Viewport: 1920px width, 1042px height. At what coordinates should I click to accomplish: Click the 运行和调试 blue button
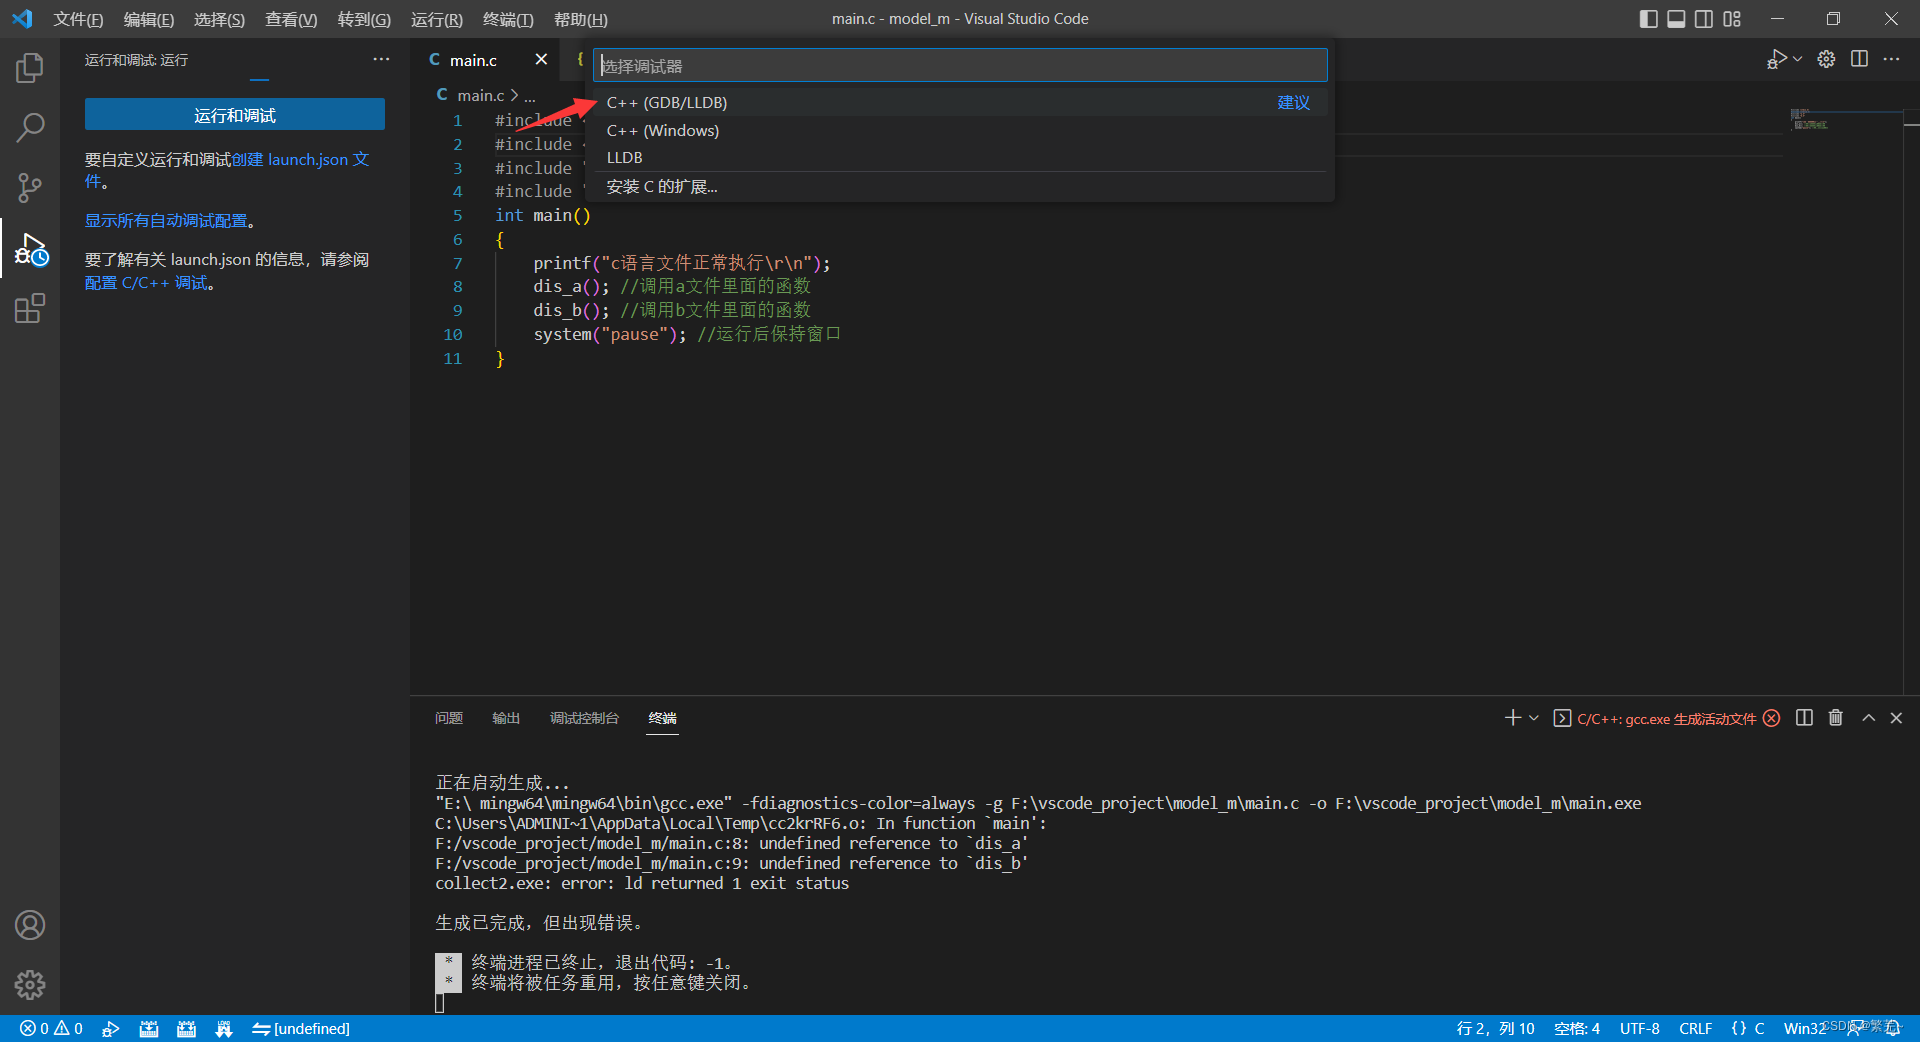point(235,115)
